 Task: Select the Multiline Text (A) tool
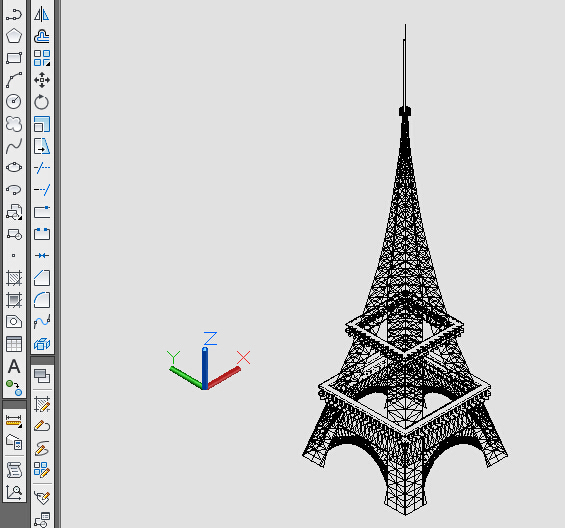[x=14, y=366]
